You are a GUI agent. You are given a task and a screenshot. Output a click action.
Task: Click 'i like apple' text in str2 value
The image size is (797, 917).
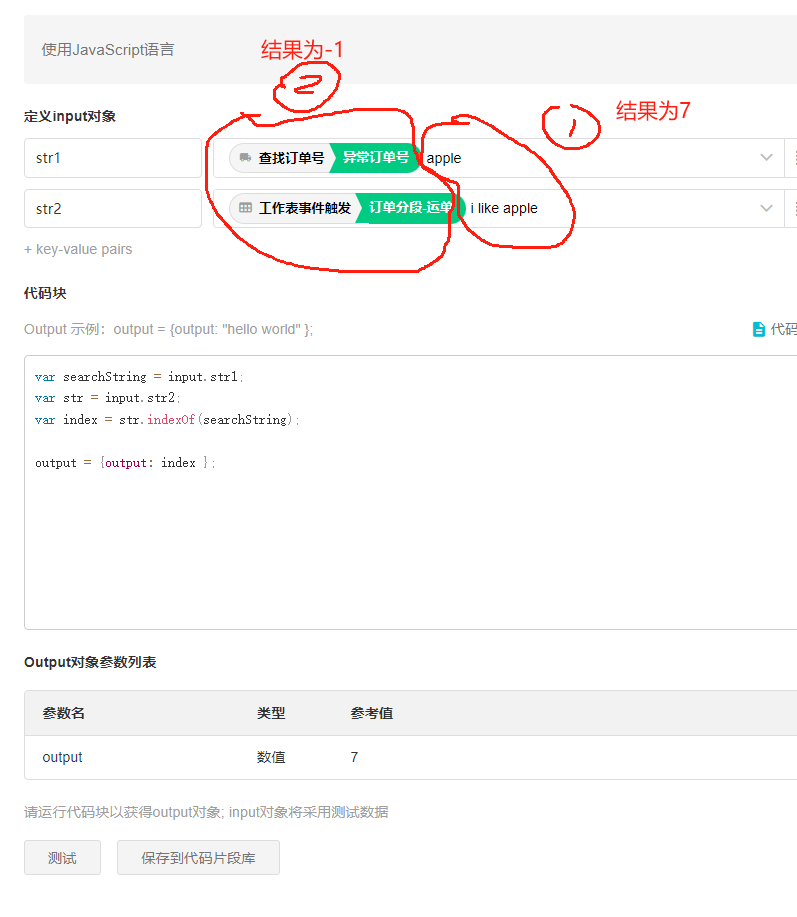pos(504,208)
